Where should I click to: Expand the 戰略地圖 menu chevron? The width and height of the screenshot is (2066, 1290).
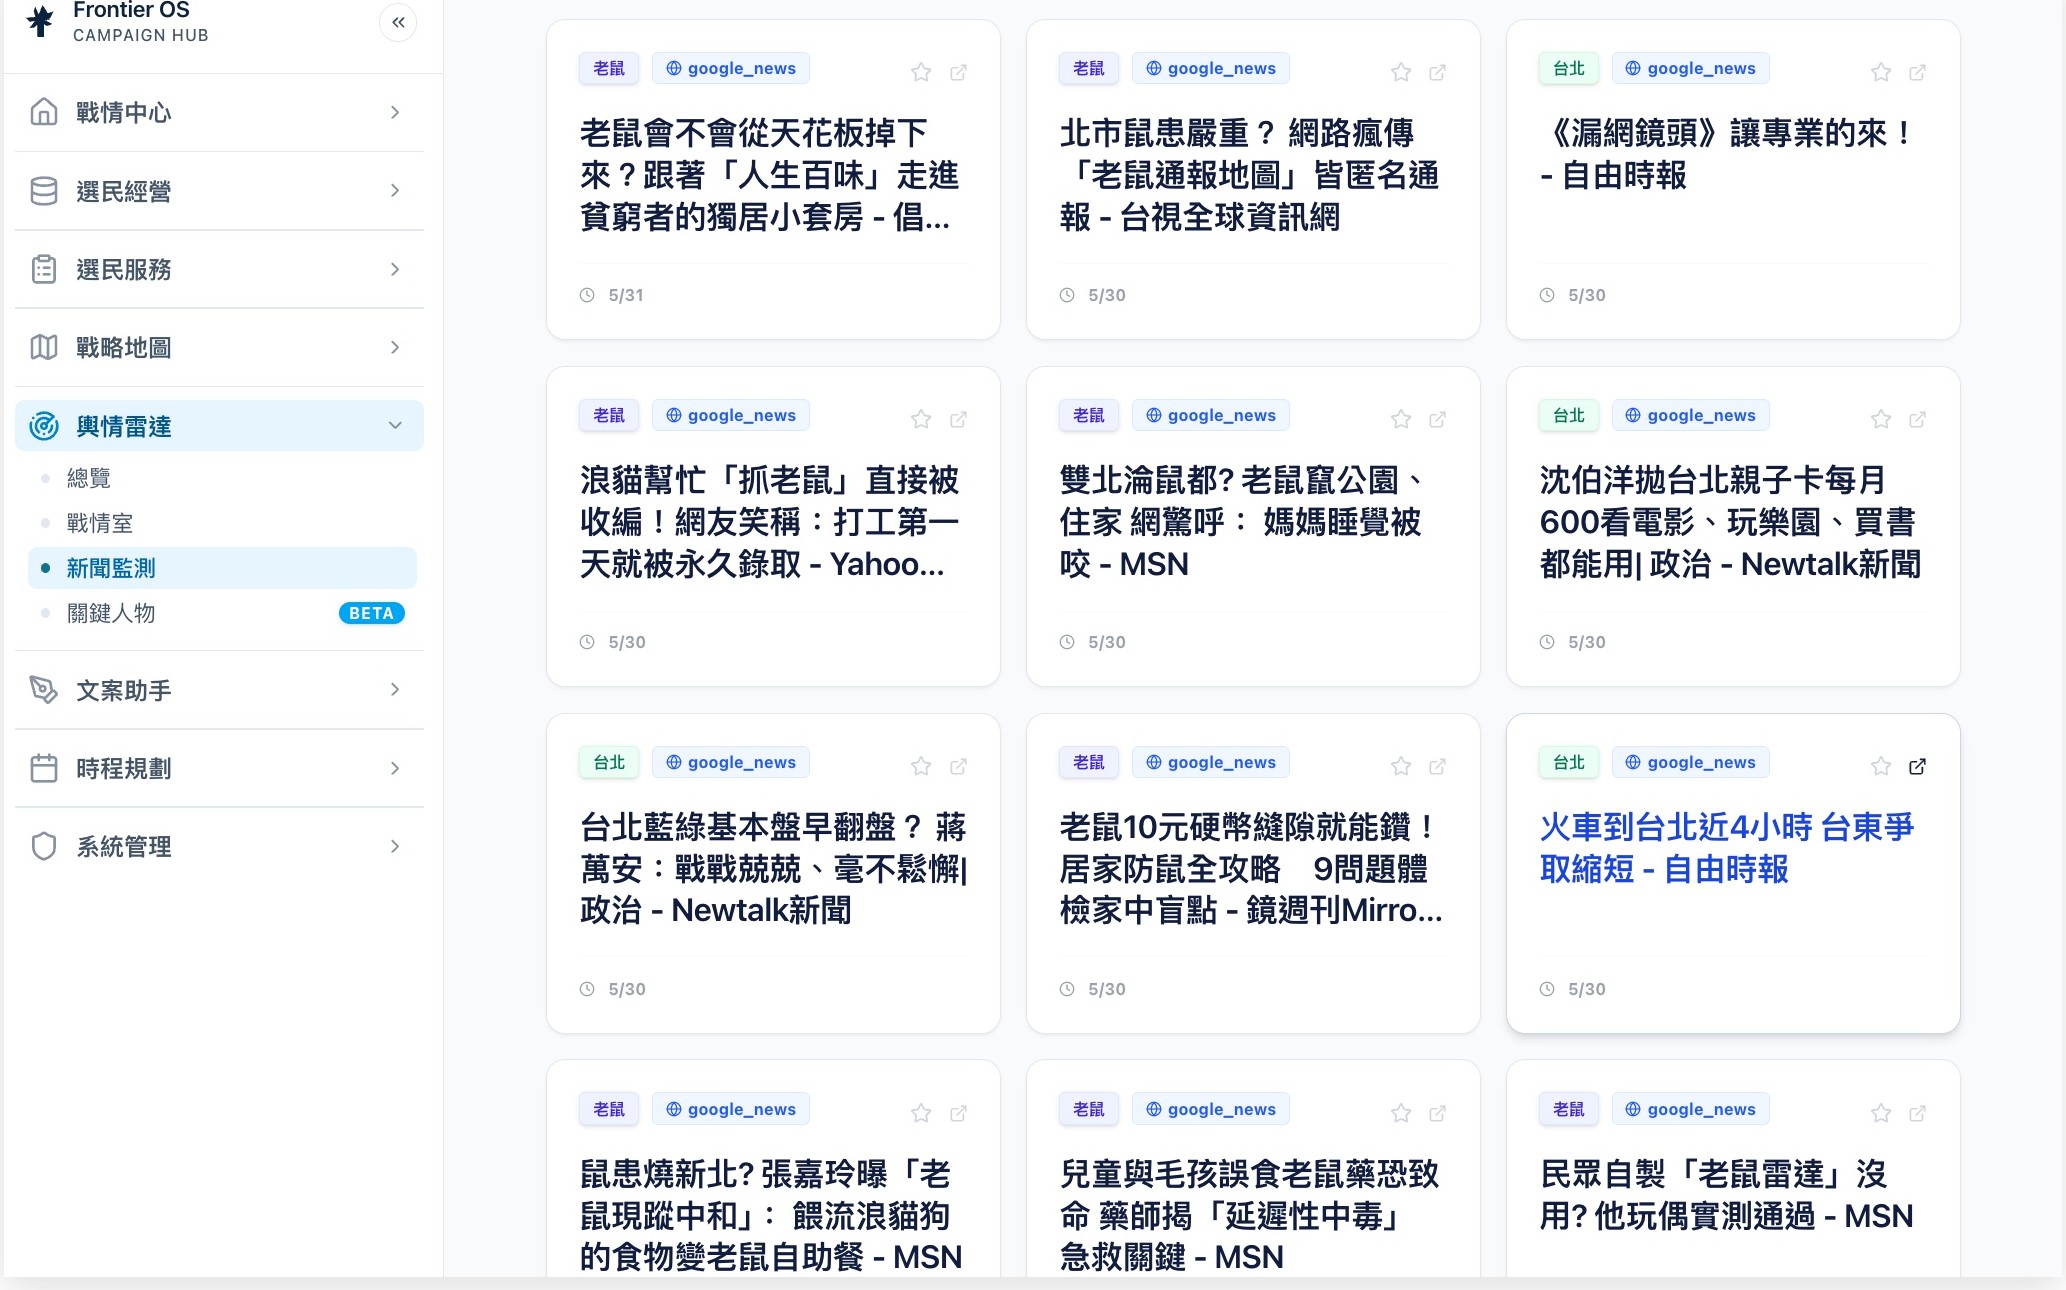pos(395,347)
